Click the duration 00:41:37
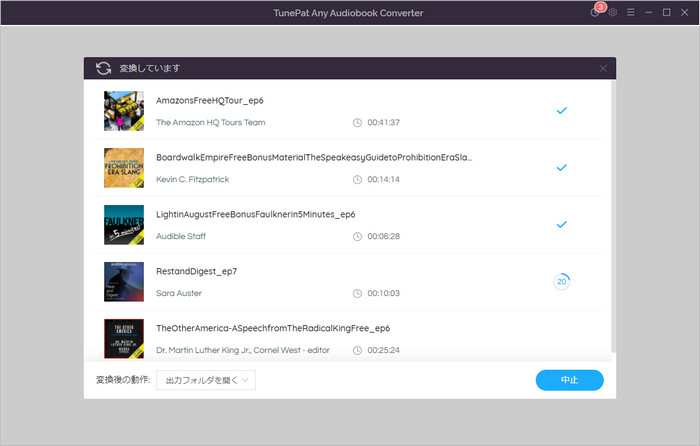The width and height of the screenshot is (700, 446). click(383, 122)
